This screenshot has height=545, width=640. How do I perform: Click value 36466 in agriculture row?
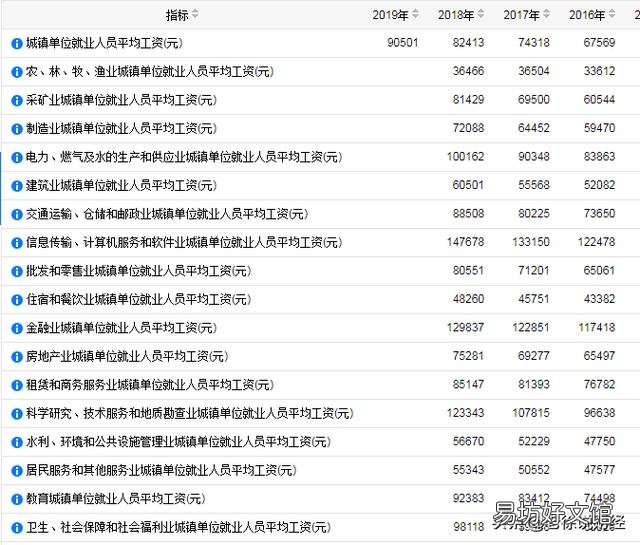468,71
